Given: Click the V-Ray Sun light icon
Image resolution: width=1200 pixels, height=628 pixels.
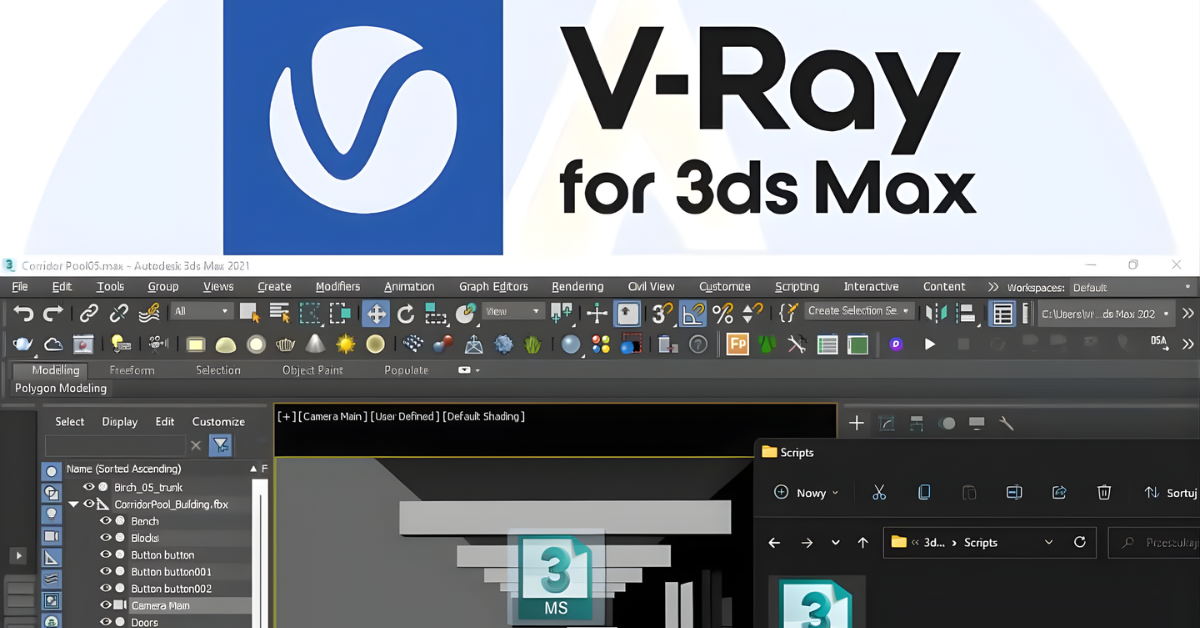Looking at the screenshot, I should click(345, 345).
